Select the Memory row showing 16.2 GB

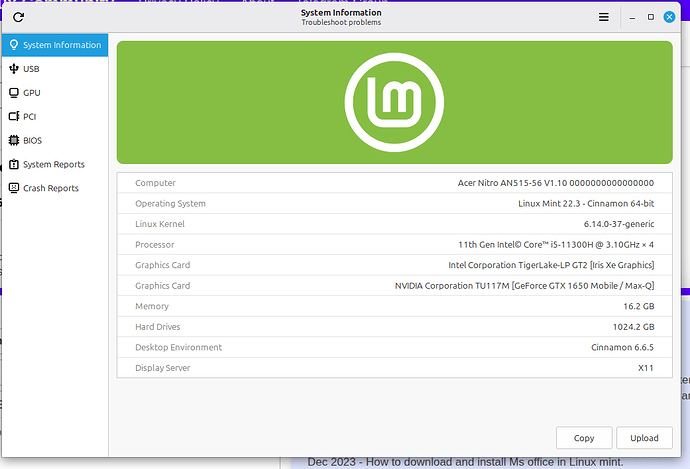click(x=394, y=306)
